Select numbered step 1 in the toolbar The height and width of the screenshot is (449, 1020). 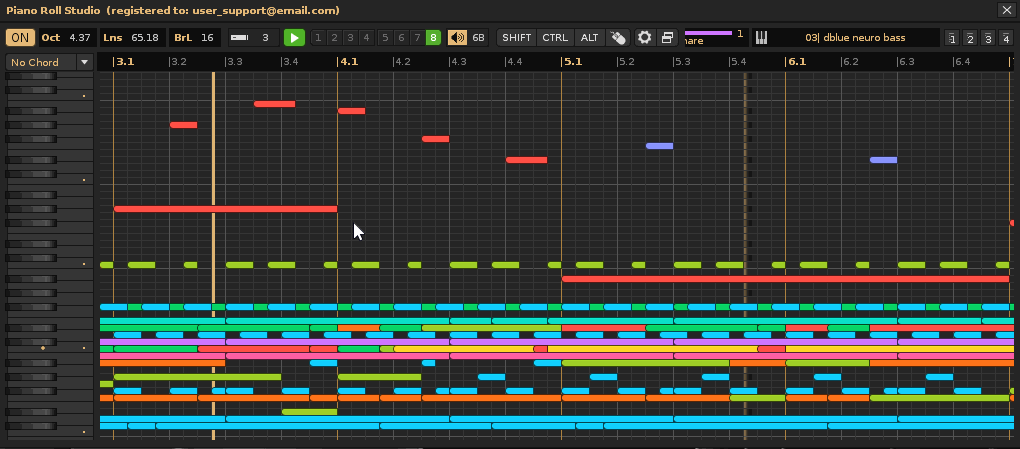(318, 38)
